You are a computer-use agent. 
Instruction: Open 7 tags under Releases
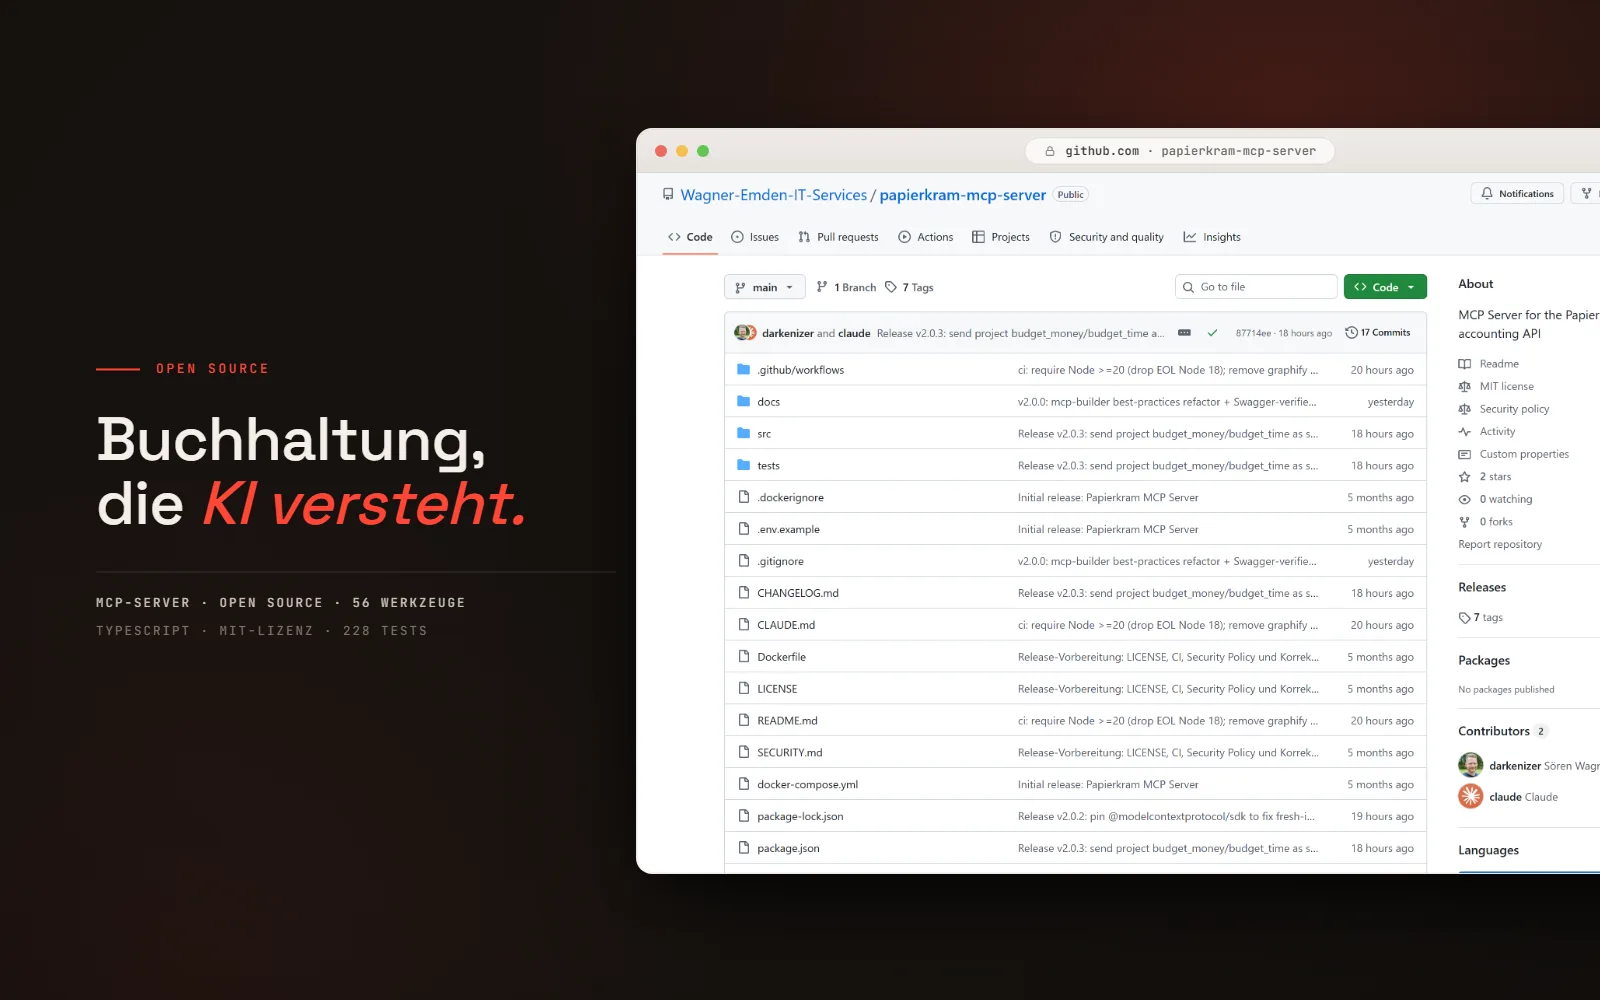point(1481,618)
